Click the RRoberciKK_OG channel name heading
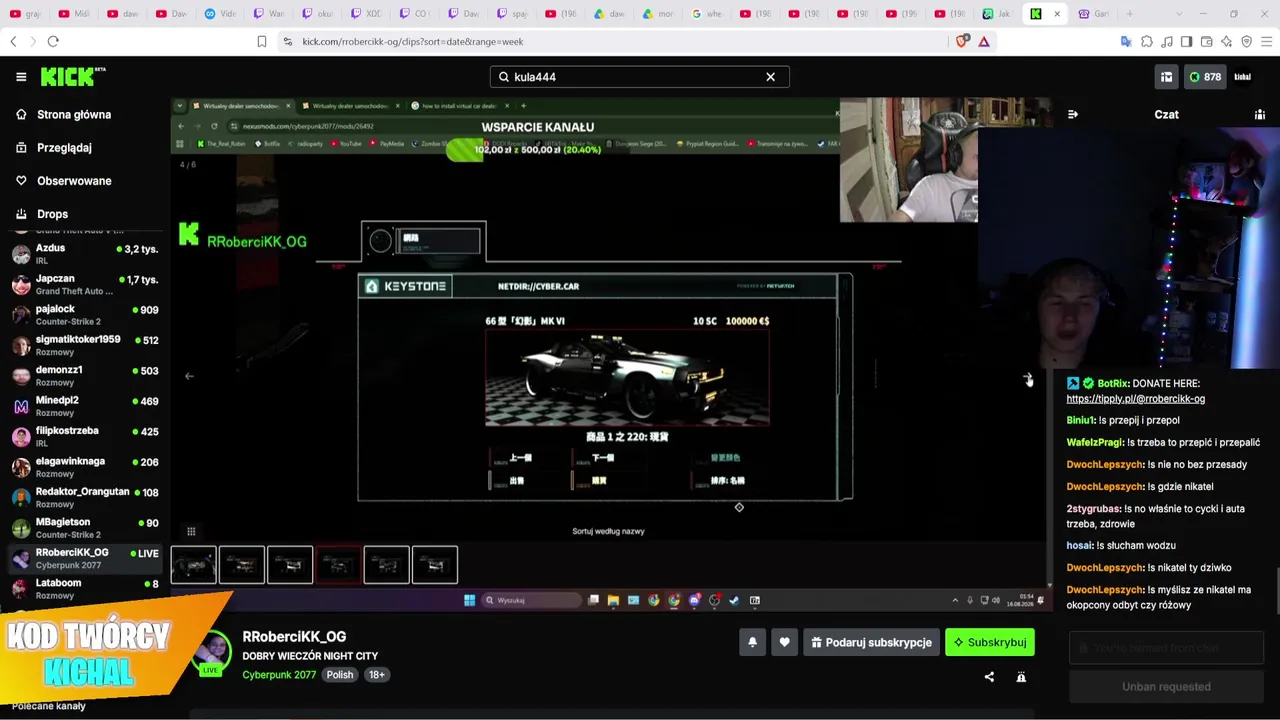1280x720 pixels. tap(294, 636)
